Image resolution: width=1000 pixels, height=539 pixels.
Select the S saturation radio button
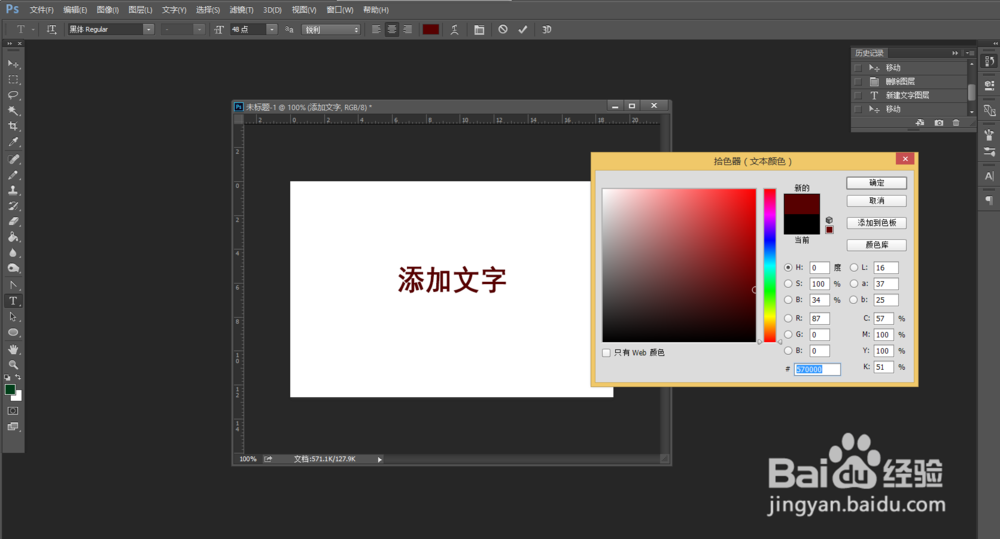point(788,284)
